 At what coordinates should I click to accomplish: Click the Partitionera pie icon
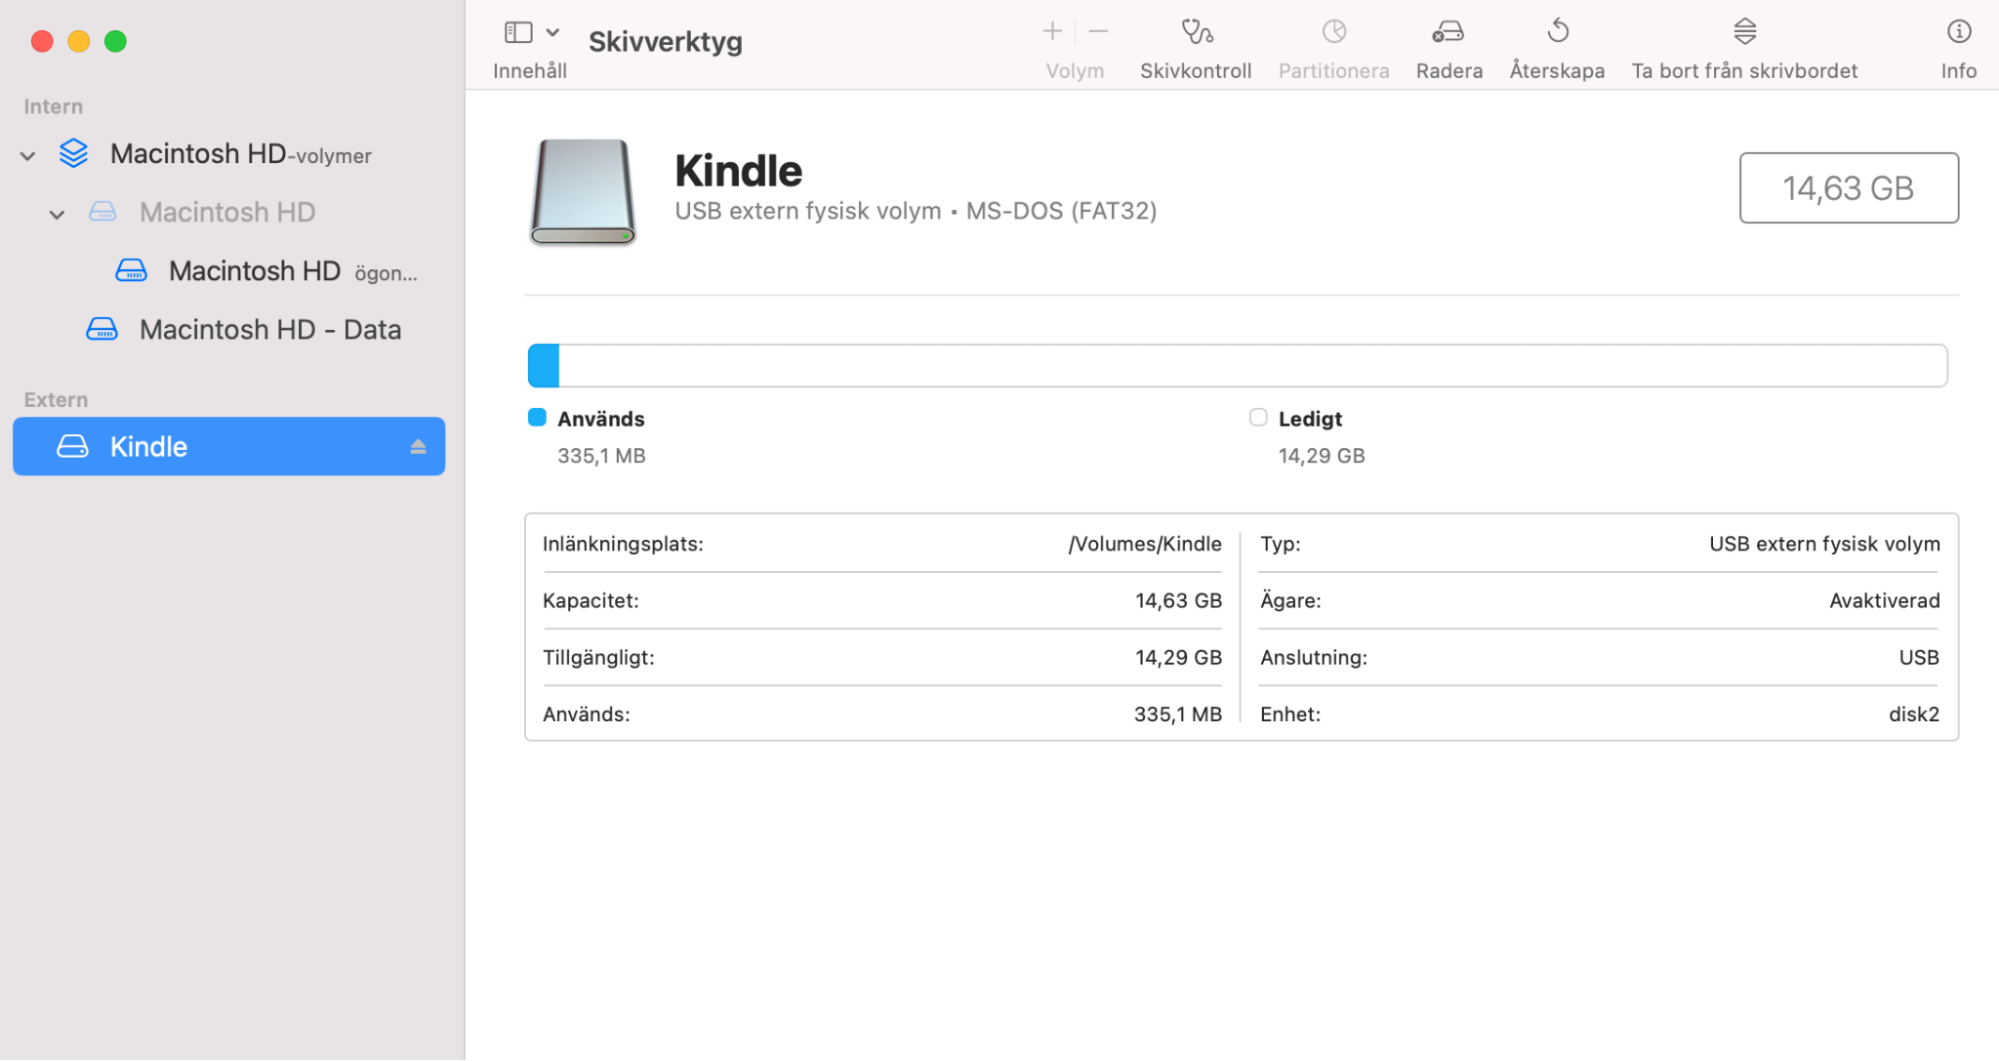(1334, 32)
